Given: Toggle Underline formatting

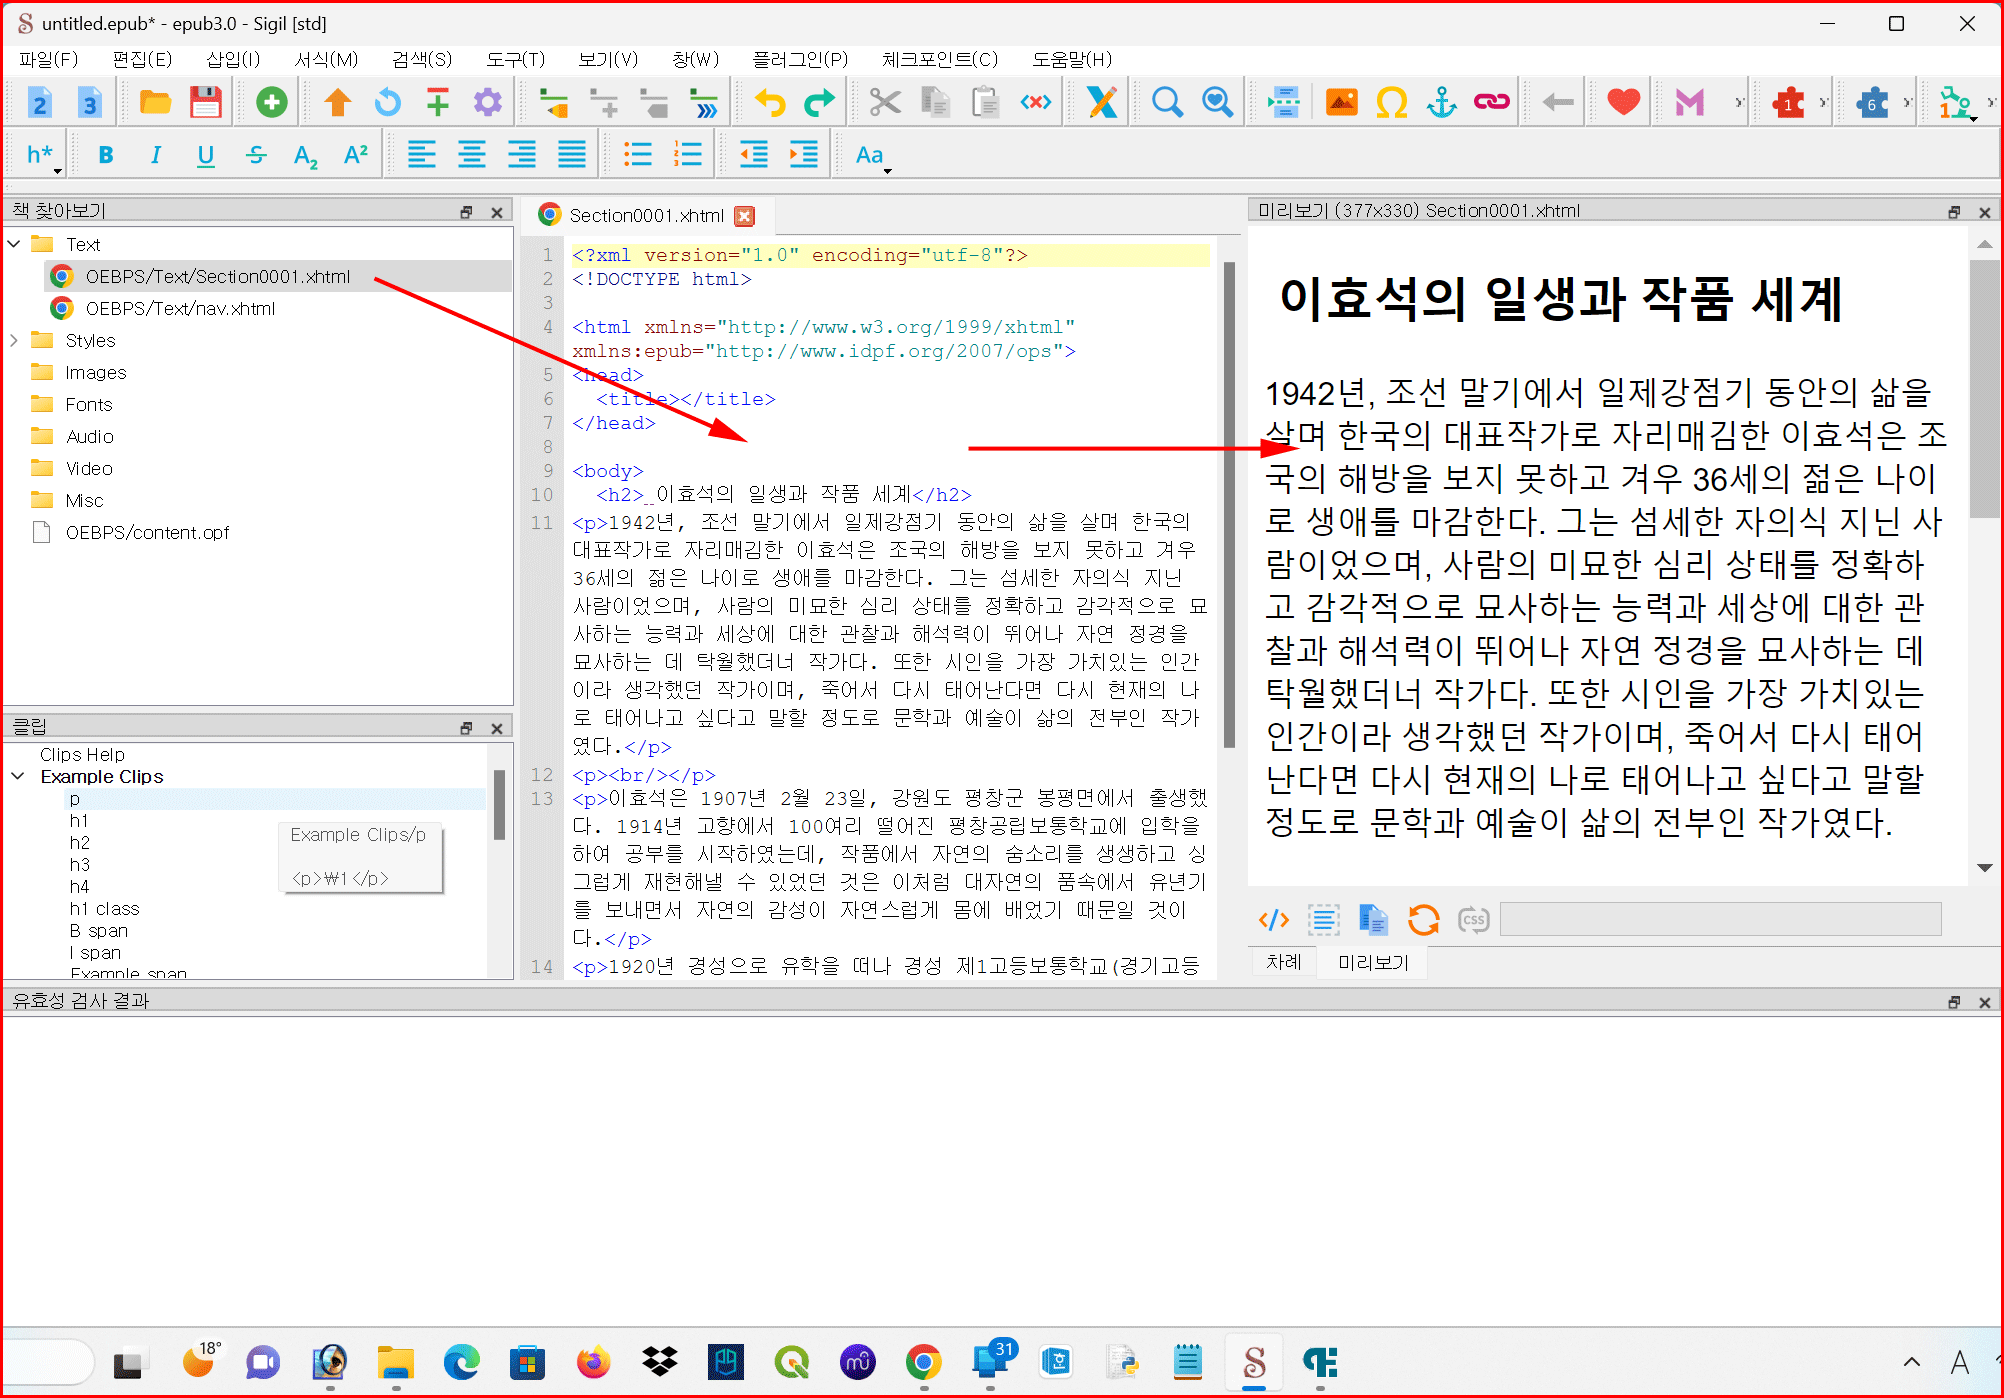Looking at the screenshot, I should point(205,155).
